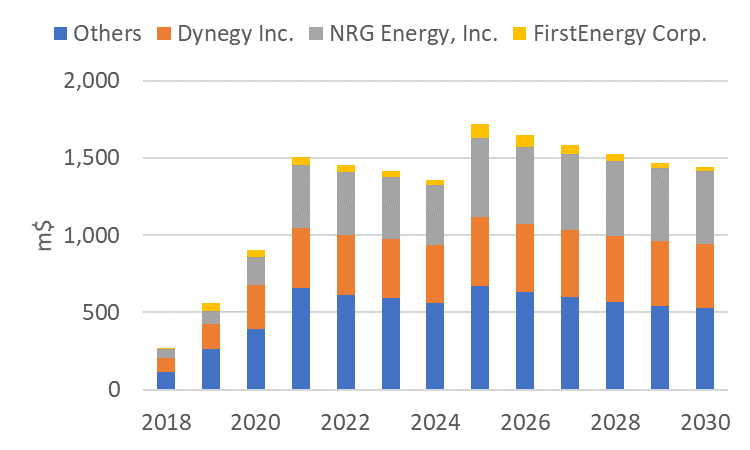This screenshot has height=450, width=750.
Task: Click the blue Others segment of the 2025 bar
Action: (480, 337)
